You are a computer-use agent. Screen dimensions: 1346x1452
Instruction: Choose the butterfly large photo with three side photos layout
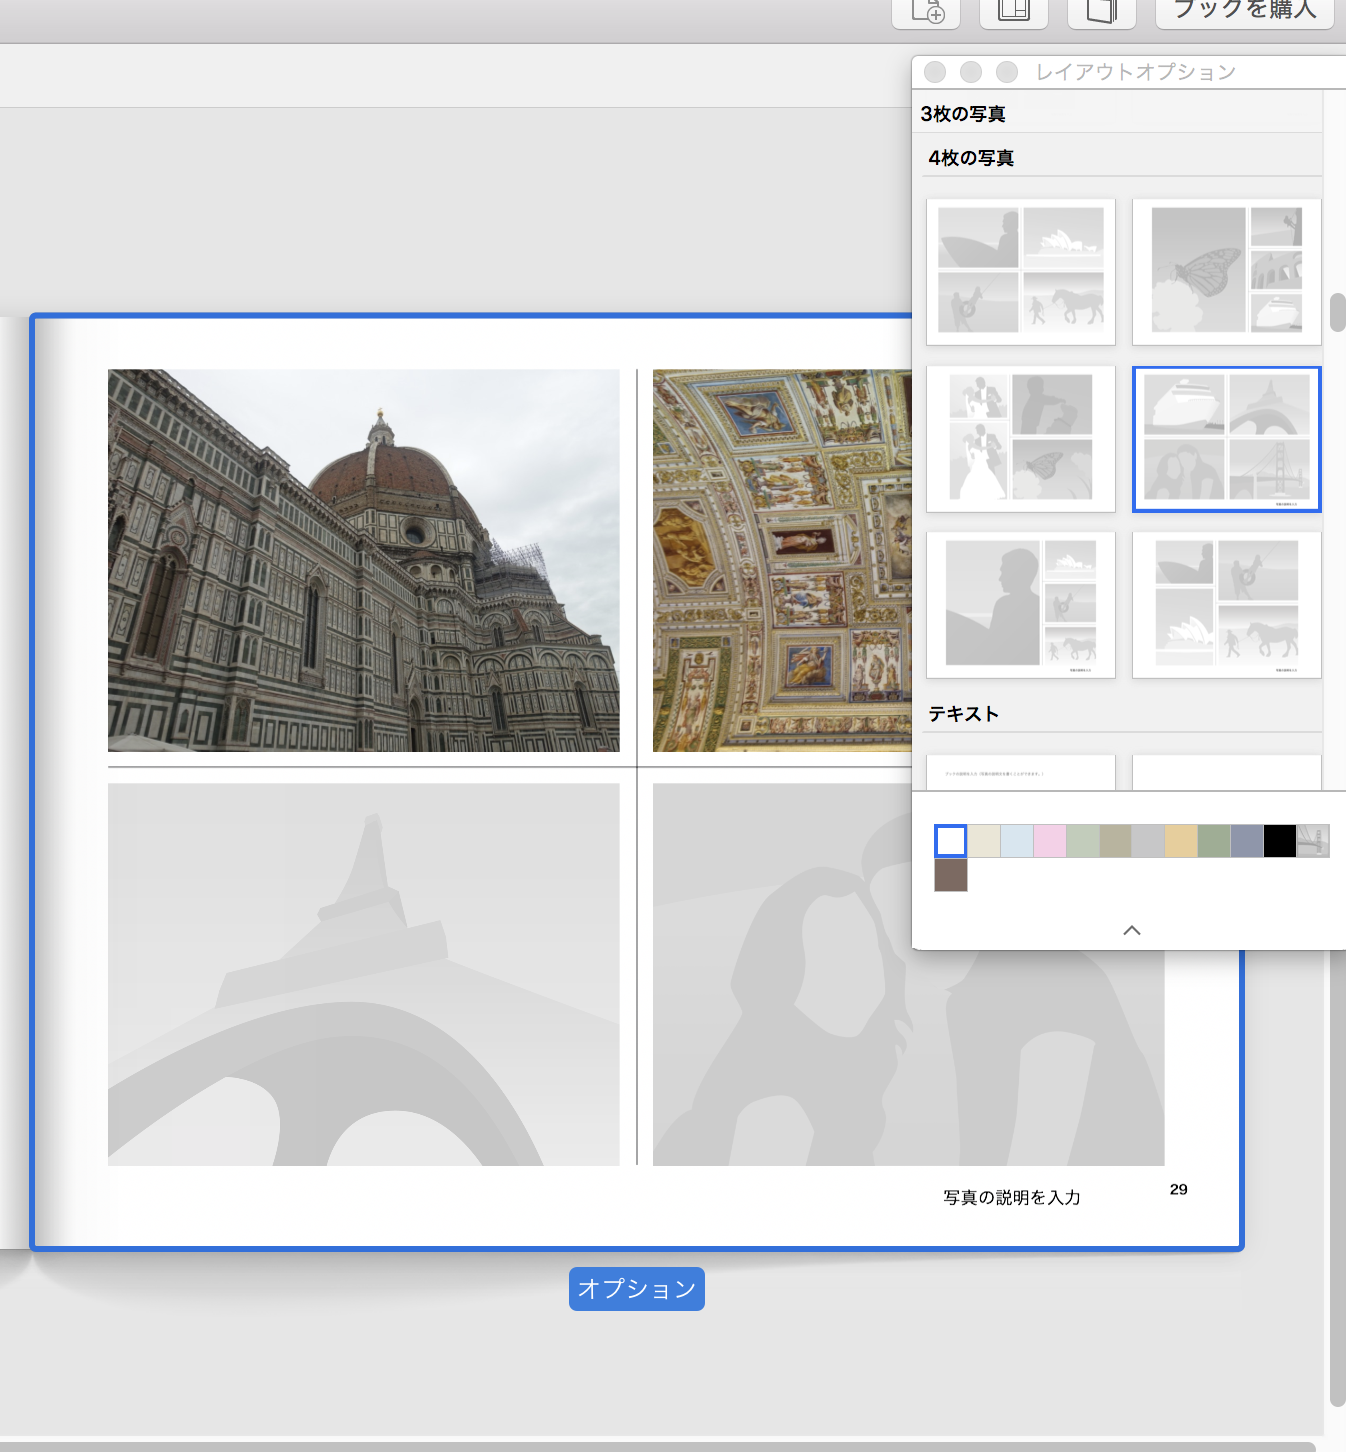(x=1227, y=272)
